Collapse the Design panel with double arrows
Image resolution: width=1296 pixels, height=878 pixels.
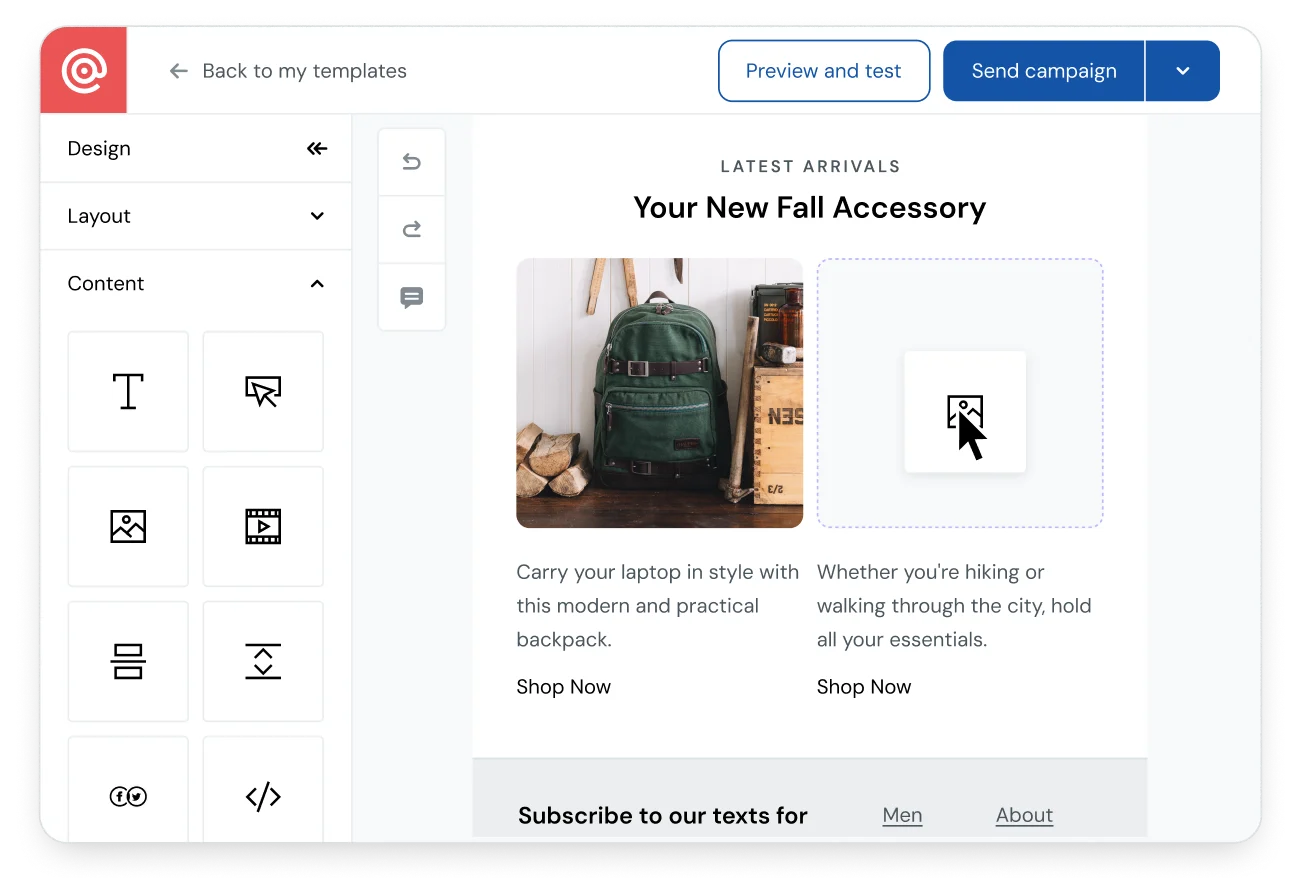pyautogui.click(x=317, y=149)
